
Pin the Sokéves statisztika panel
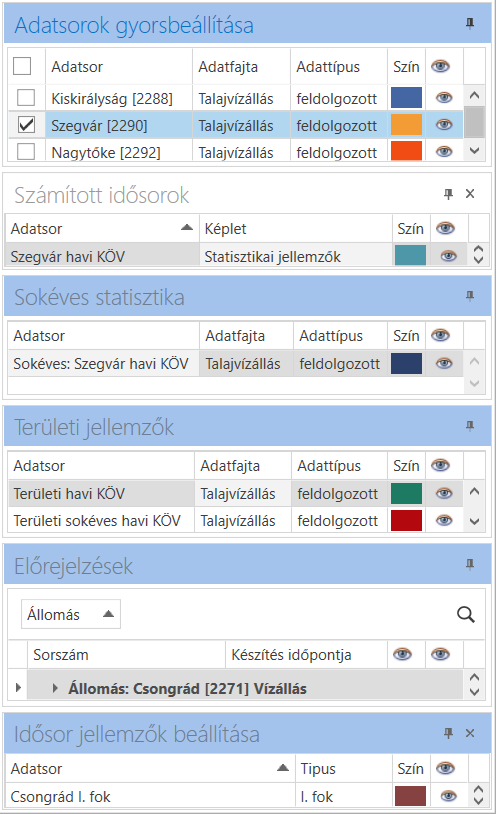[470, 296]
